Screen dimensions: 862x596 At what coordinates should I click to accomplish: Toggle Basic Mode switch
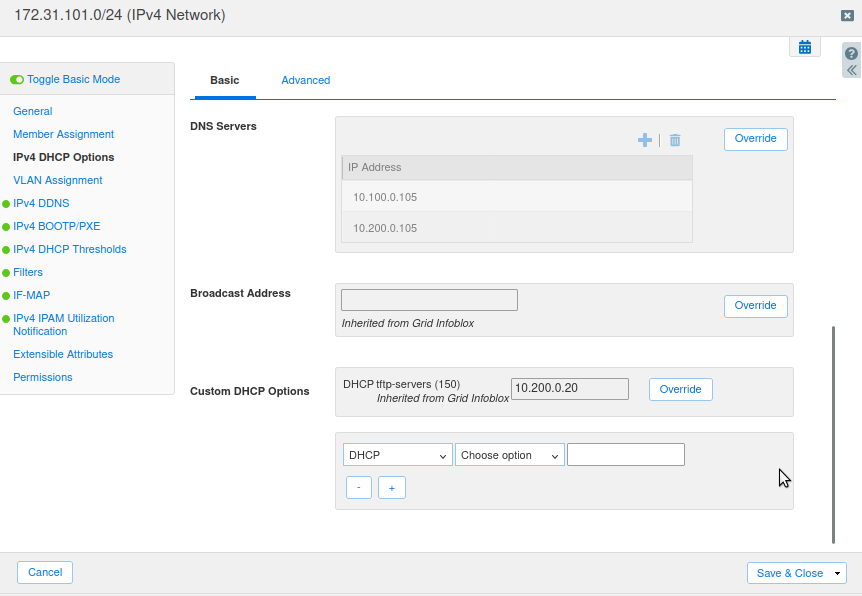(17, 79)
